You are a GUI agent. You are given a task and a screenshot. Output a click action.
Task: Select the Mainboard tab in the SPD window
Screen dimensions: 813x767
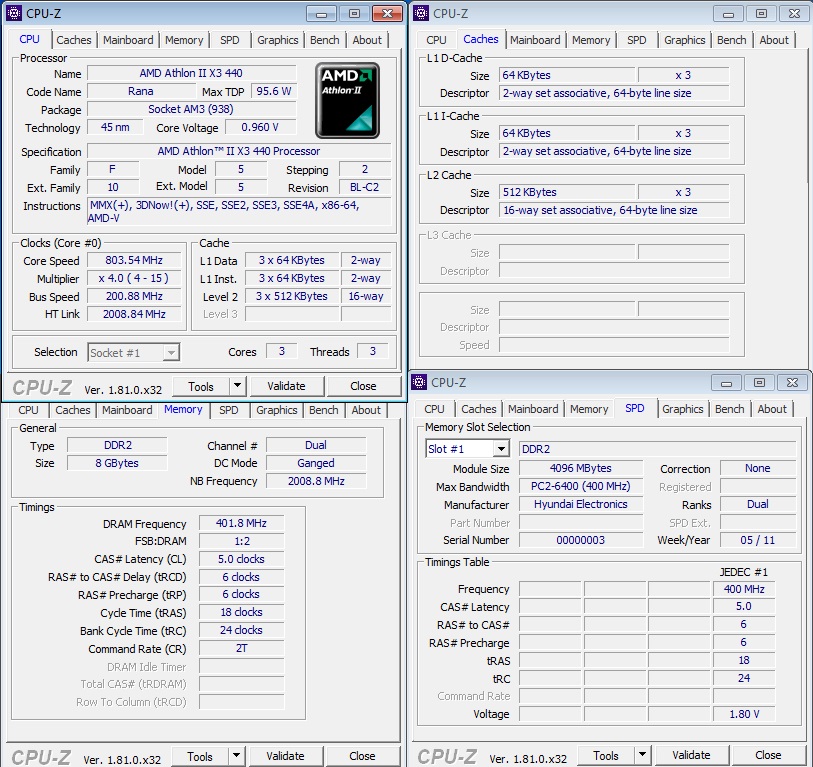pos(533,409)
